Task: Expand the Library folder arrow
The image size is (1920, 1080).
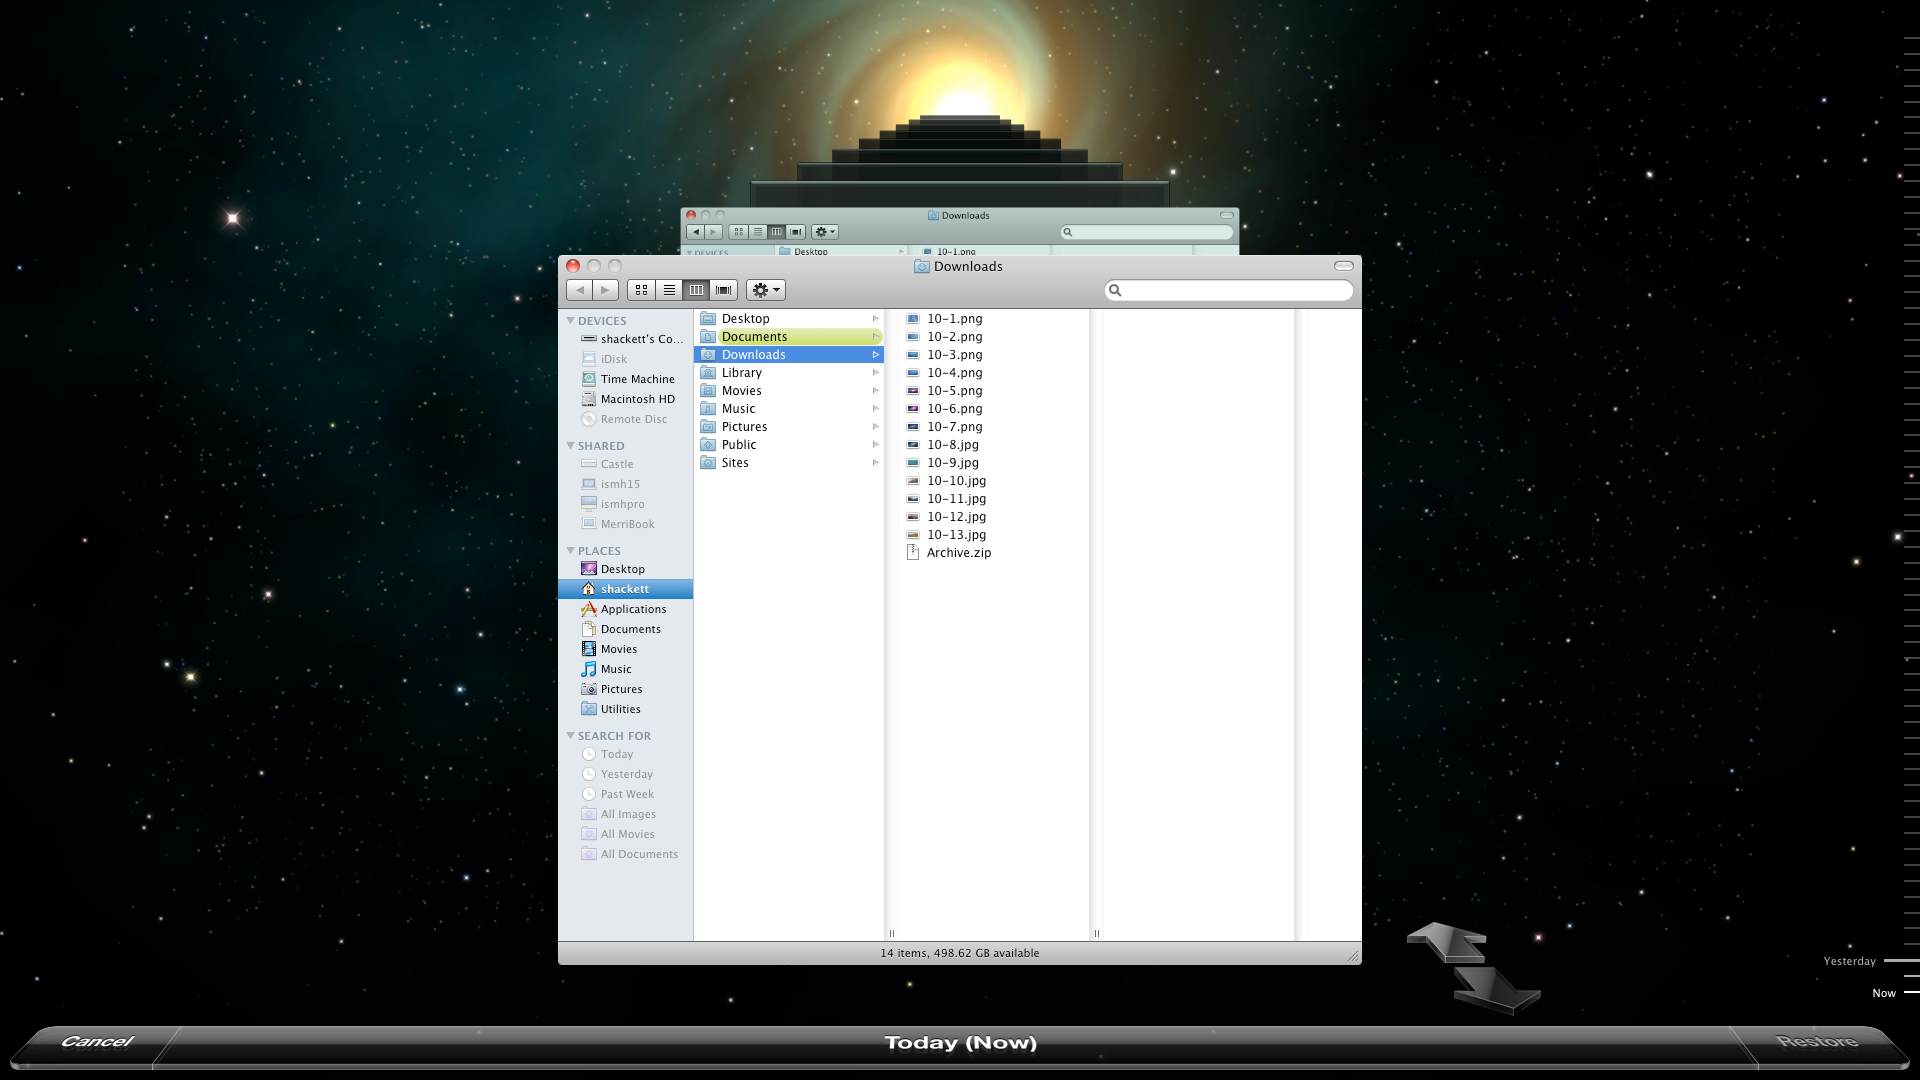Action: (875, 373)
